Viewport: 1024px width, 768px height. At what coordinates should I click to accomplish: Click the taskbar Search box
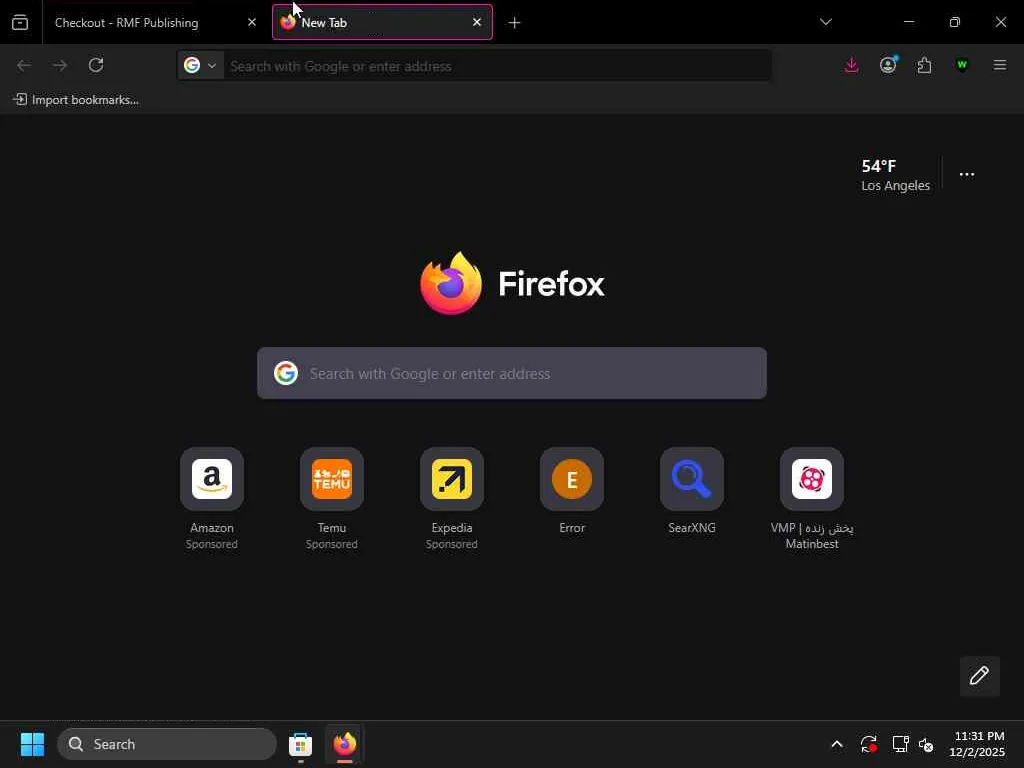coord(167,744)
